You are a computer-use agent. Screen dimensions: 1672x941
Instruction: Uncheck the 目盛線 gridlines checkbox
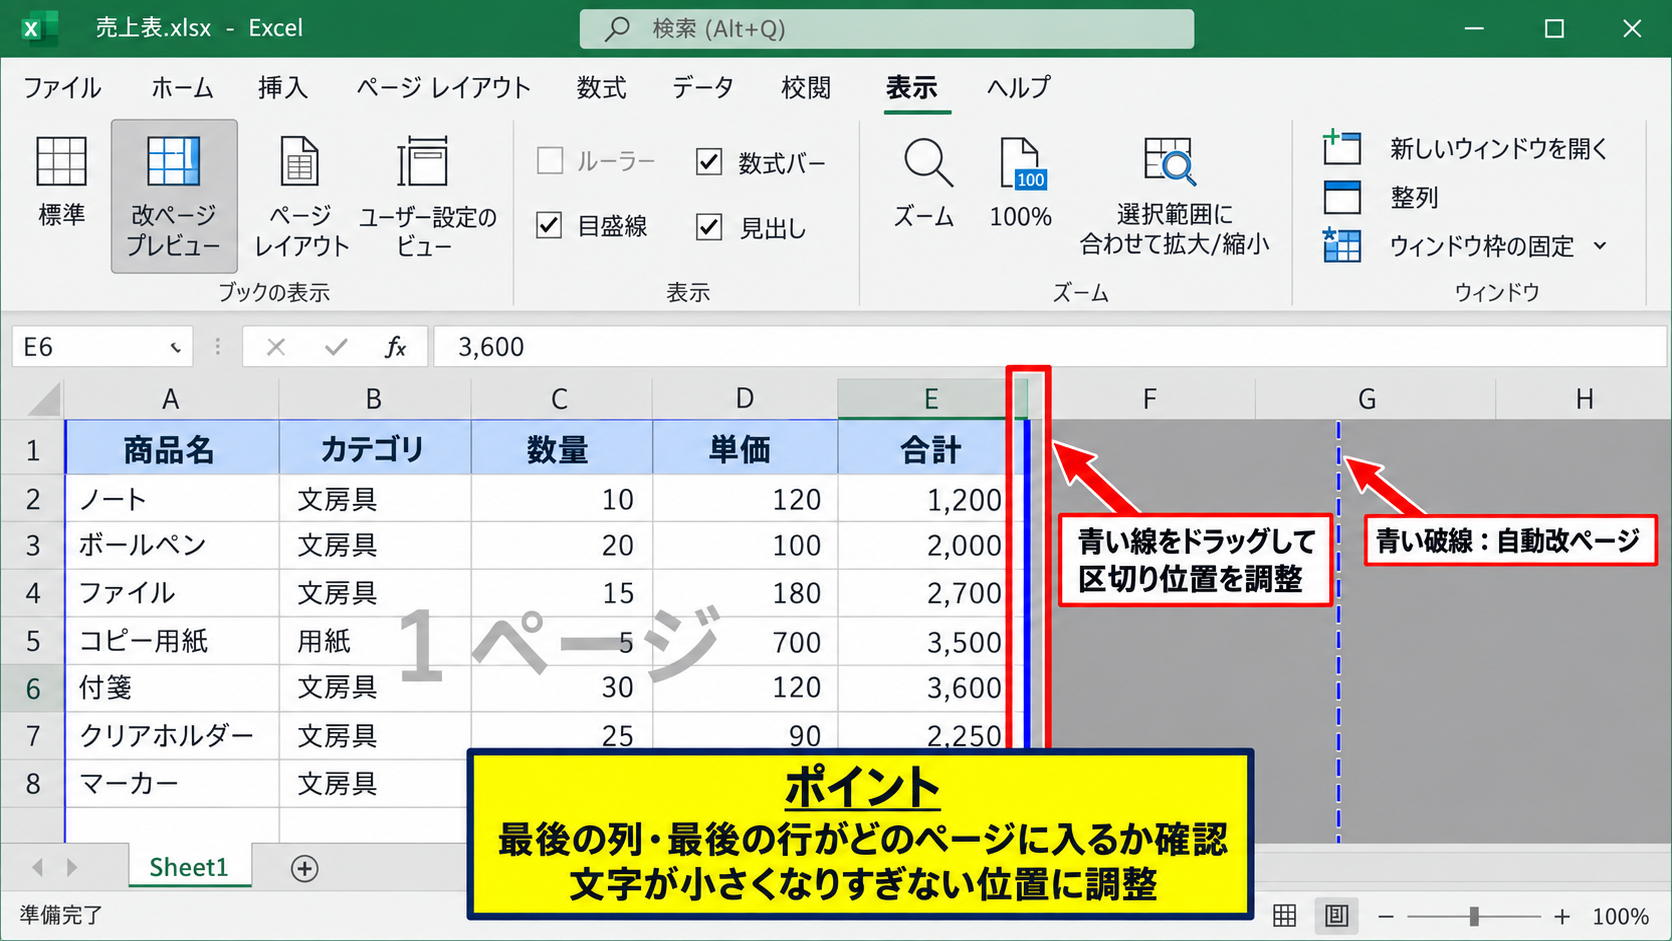(549, 225)
